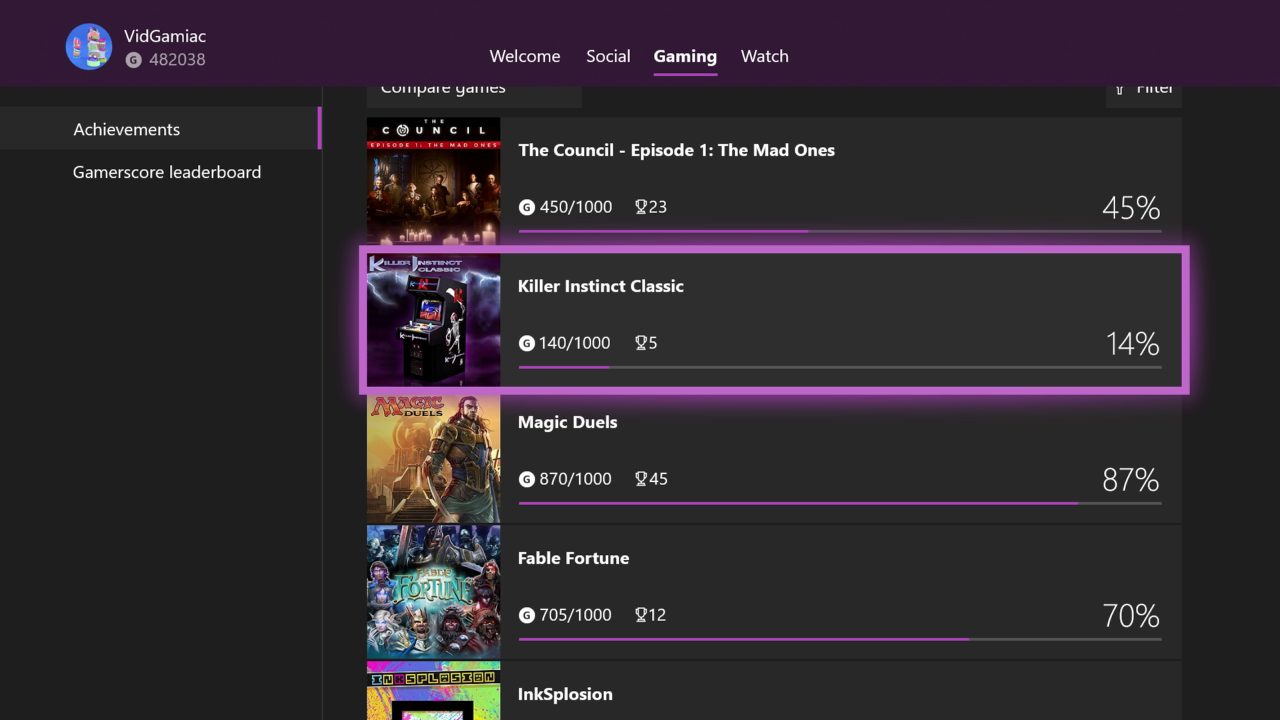Viewport: 1280px width, 720px height.
Task: Click the Fable Fortune achievement count 12
Action: pyautogui.click(x=657, y=615)
